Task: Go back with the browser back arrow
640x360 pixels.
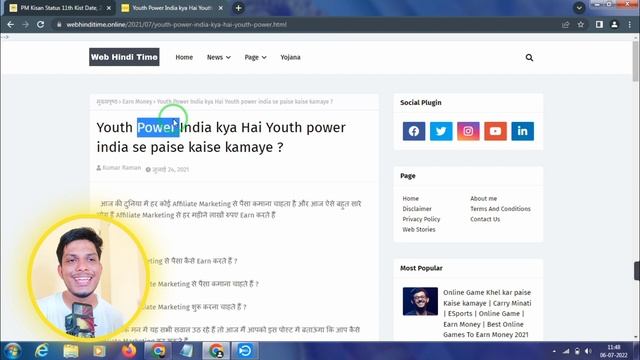Action: [11, 24]
